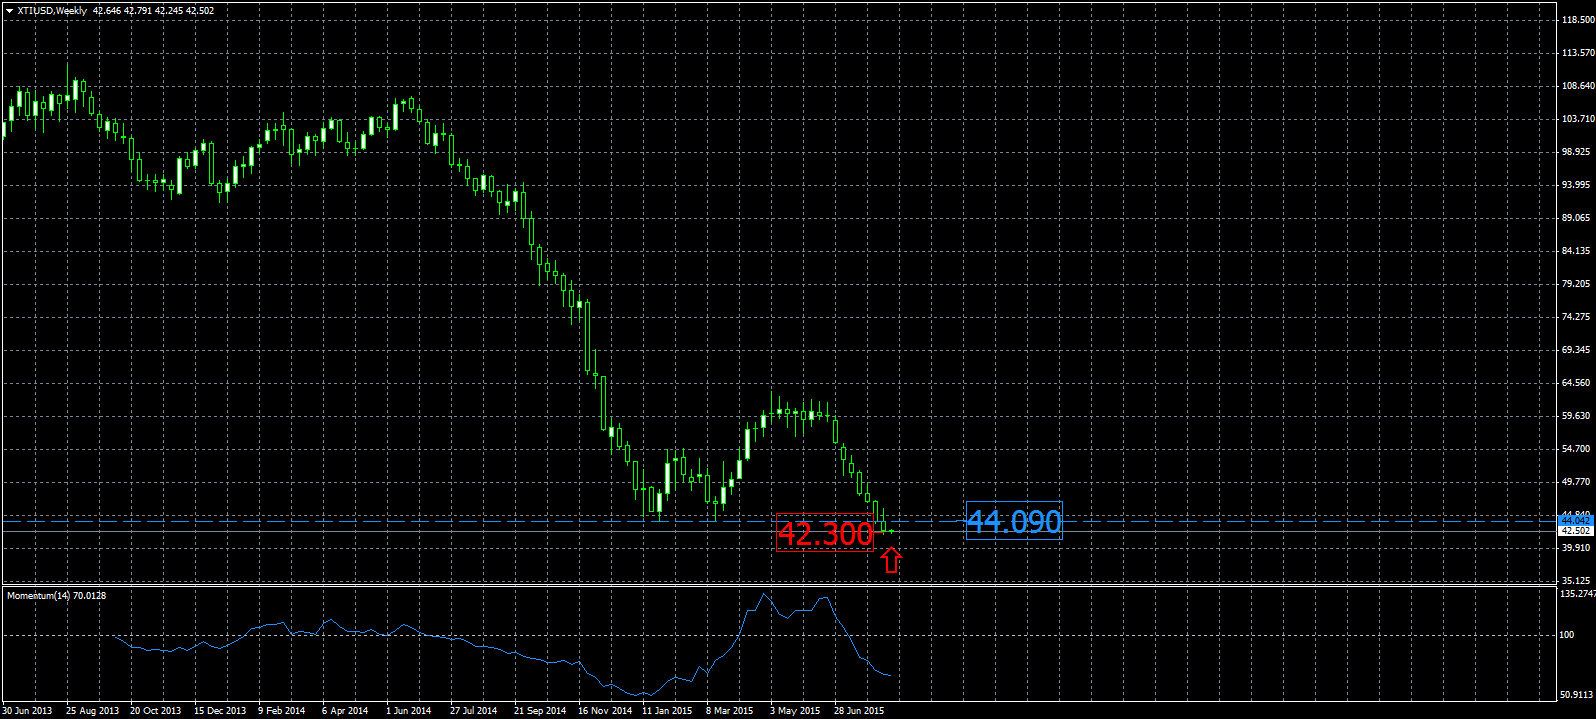This screenshot has width=1596, height=719.
Task: Select the blue 44.090 price label
Action: tap(1014, 521)
